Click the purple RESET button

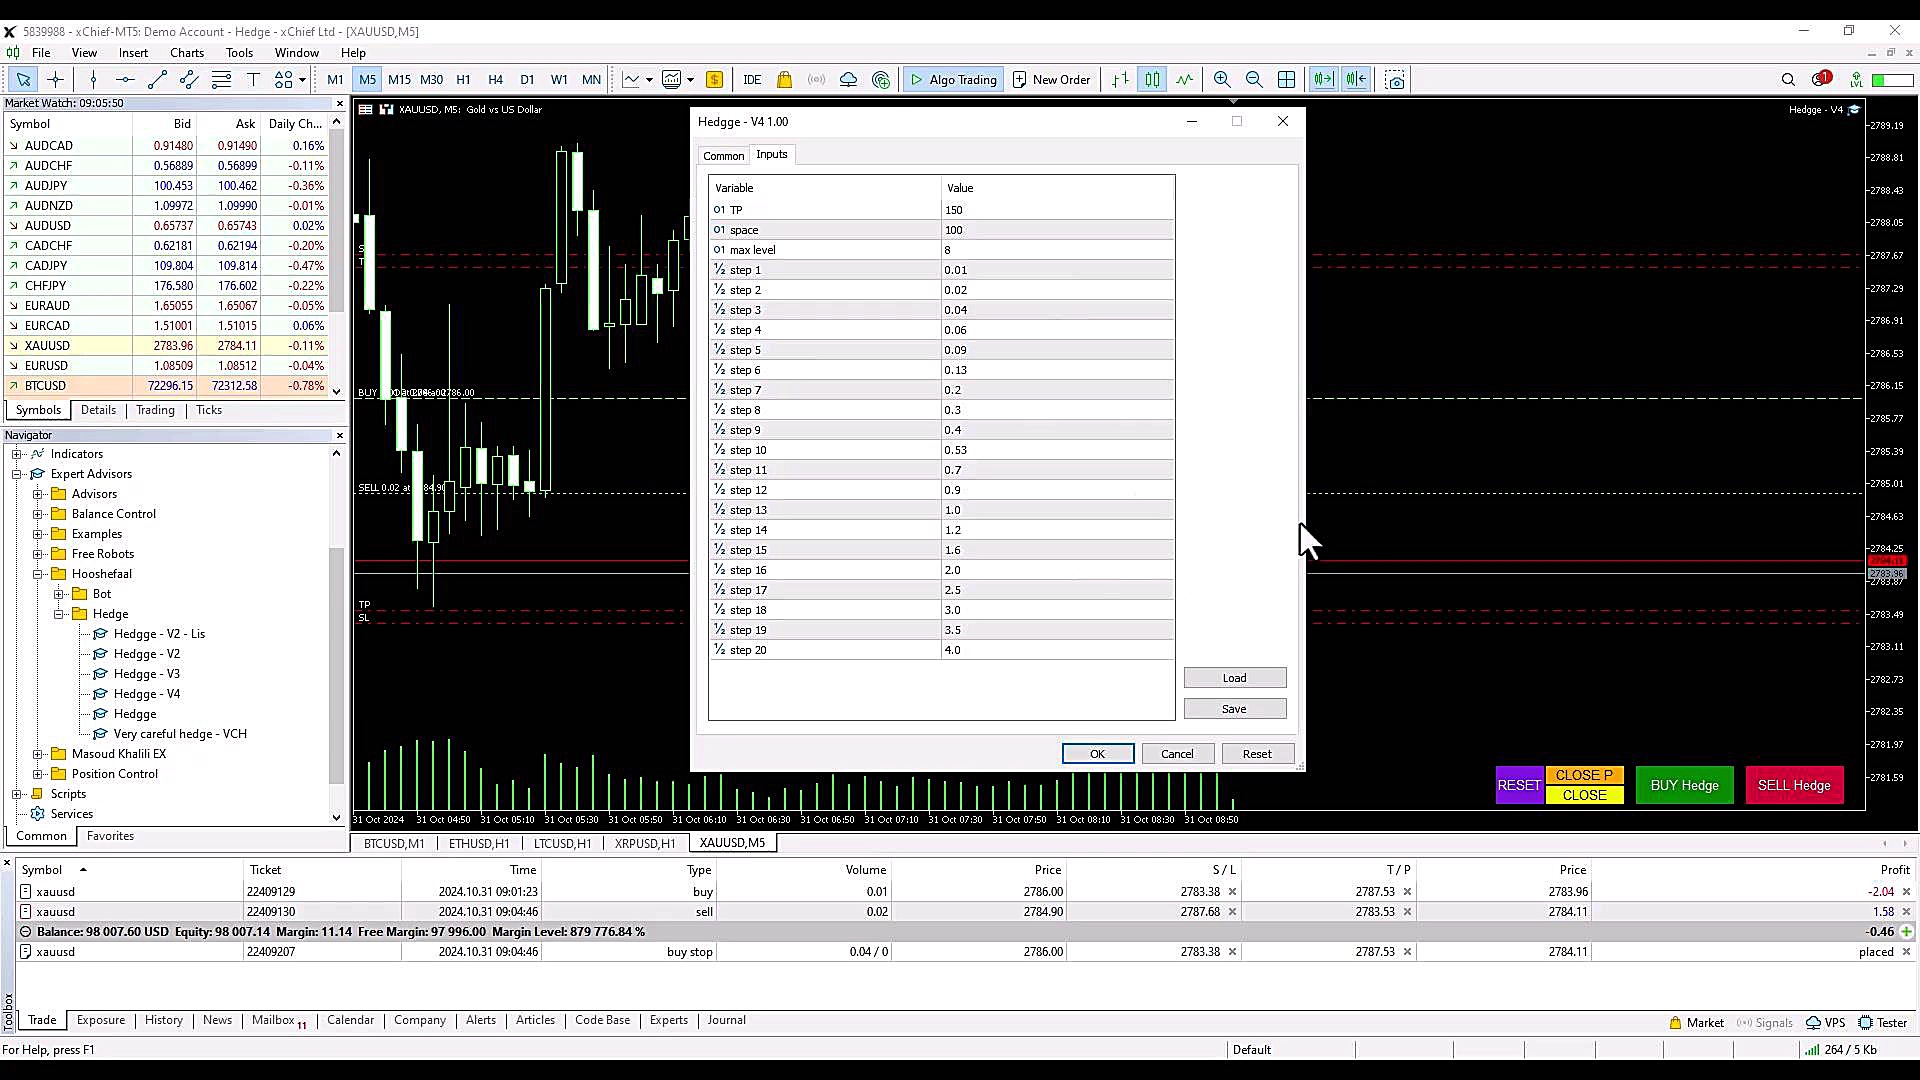[x=1518, y=785]
